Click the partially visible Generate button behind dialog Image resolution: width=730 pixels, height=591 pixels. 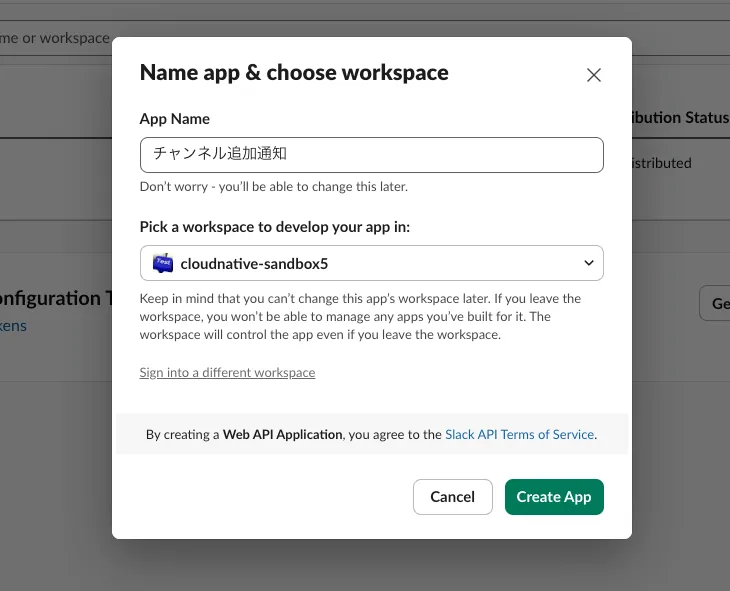point(715,303)
